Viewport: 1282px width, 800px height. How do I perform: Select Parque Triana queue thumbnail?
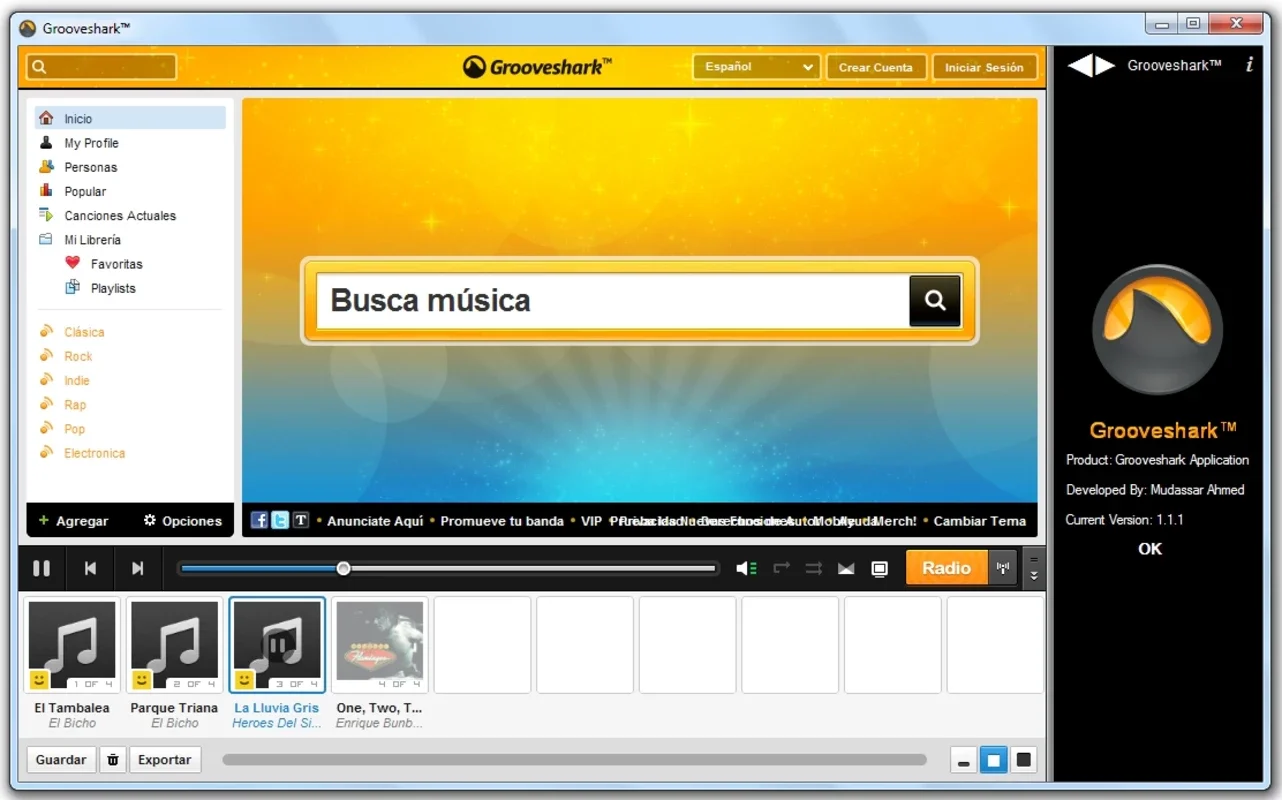(175, 645)
